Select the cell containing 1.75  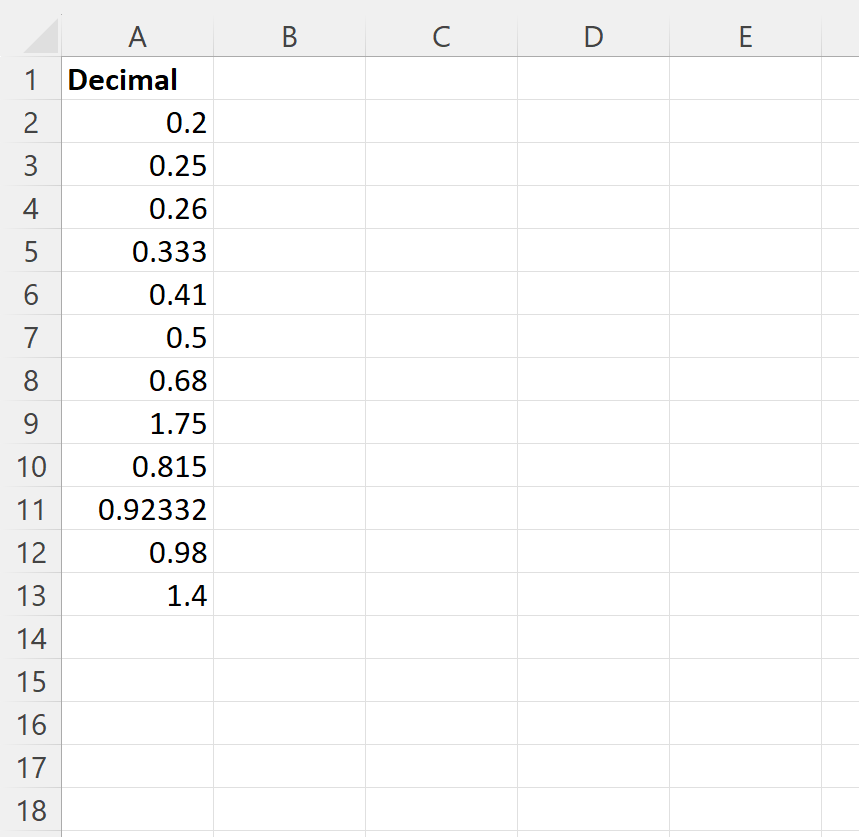[137, 423]
